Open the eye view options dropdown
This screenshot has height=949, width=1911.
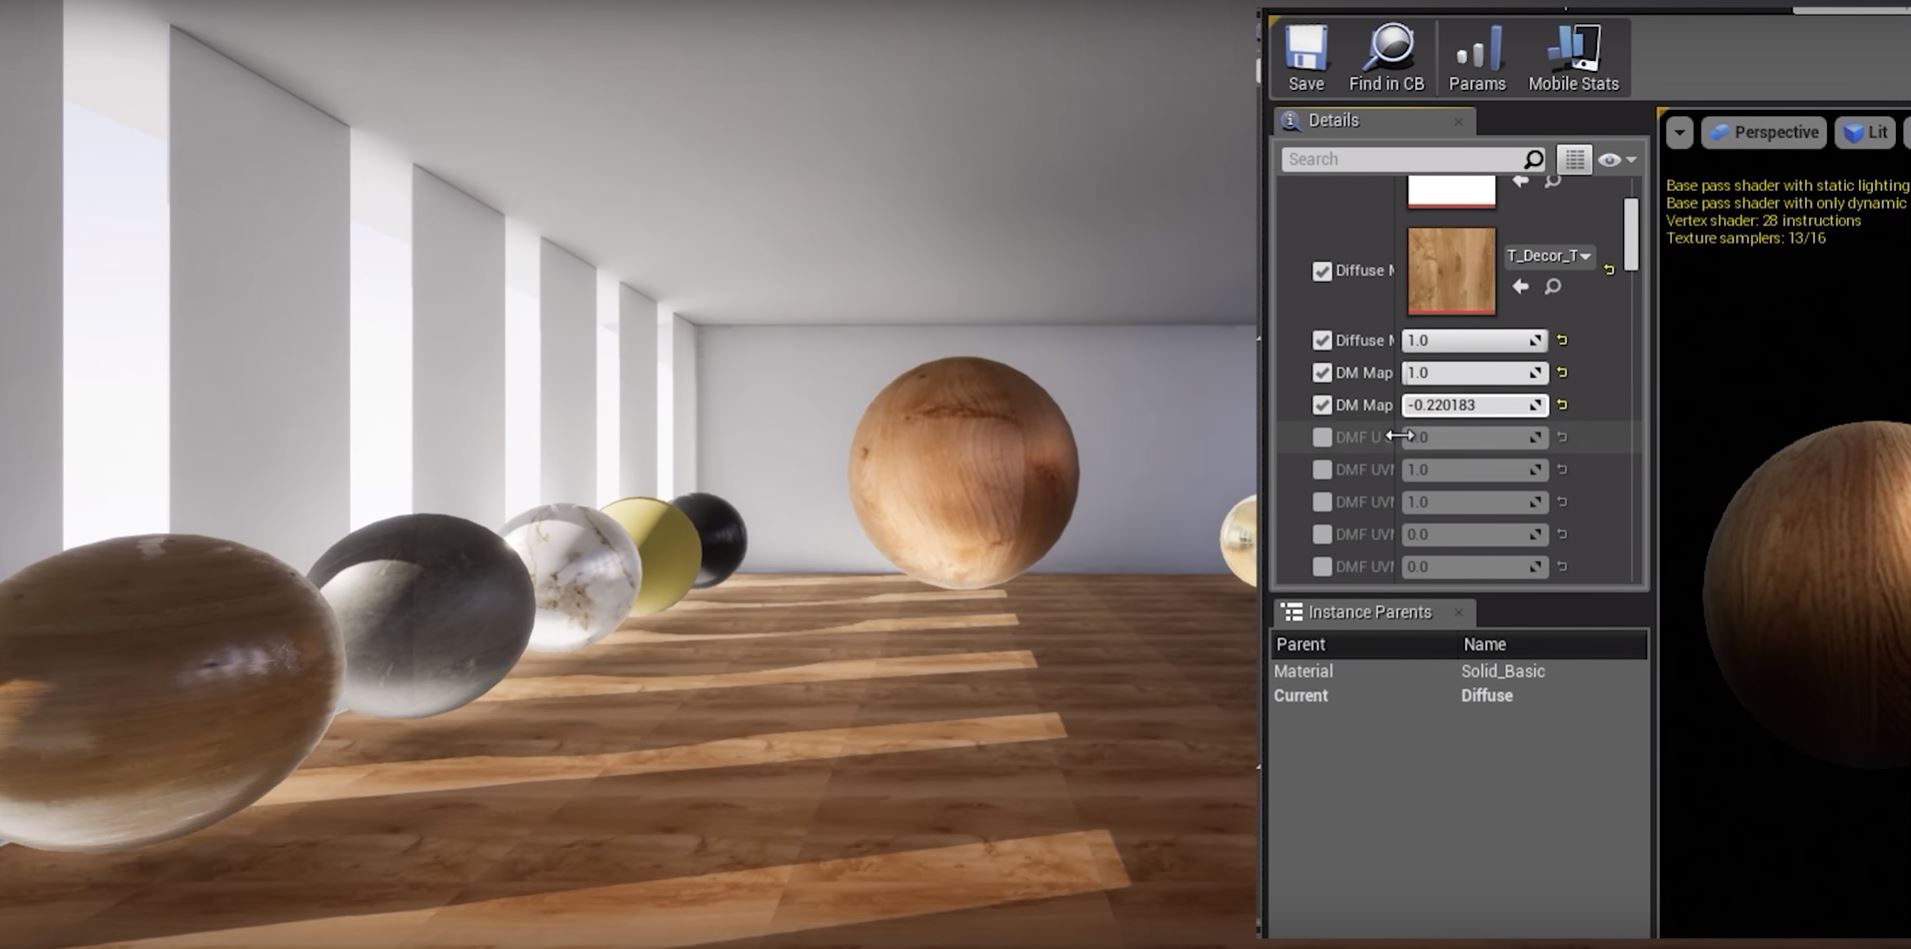click(1616, 159)
